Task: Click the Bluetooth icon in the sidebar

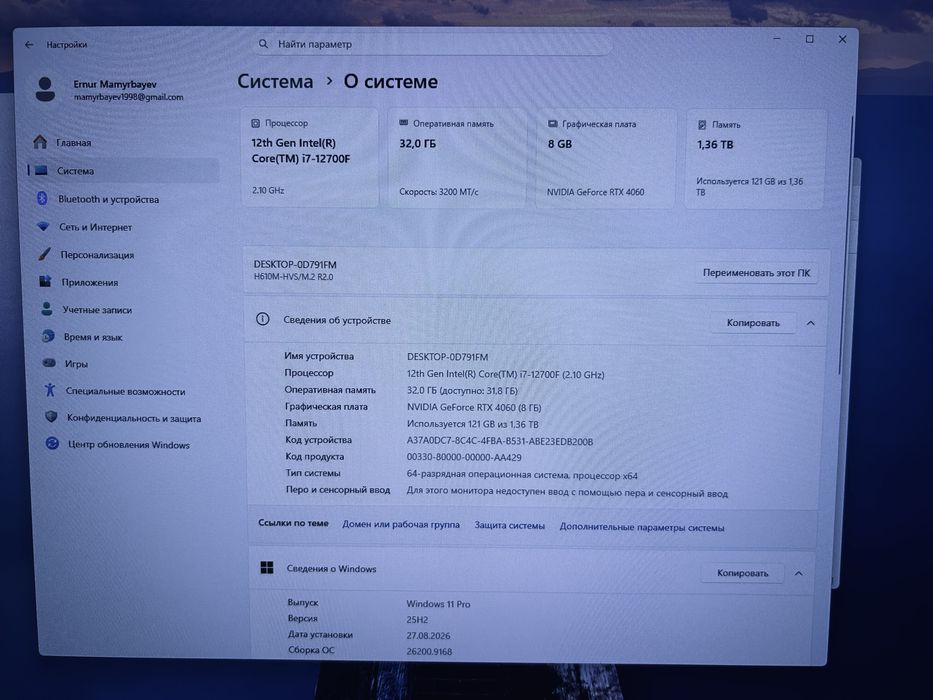Action: [x=42, y=198]
